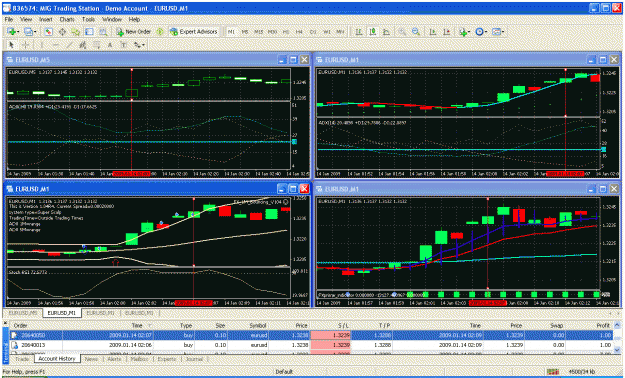Switch chart to line chart style

pos(386,32)
